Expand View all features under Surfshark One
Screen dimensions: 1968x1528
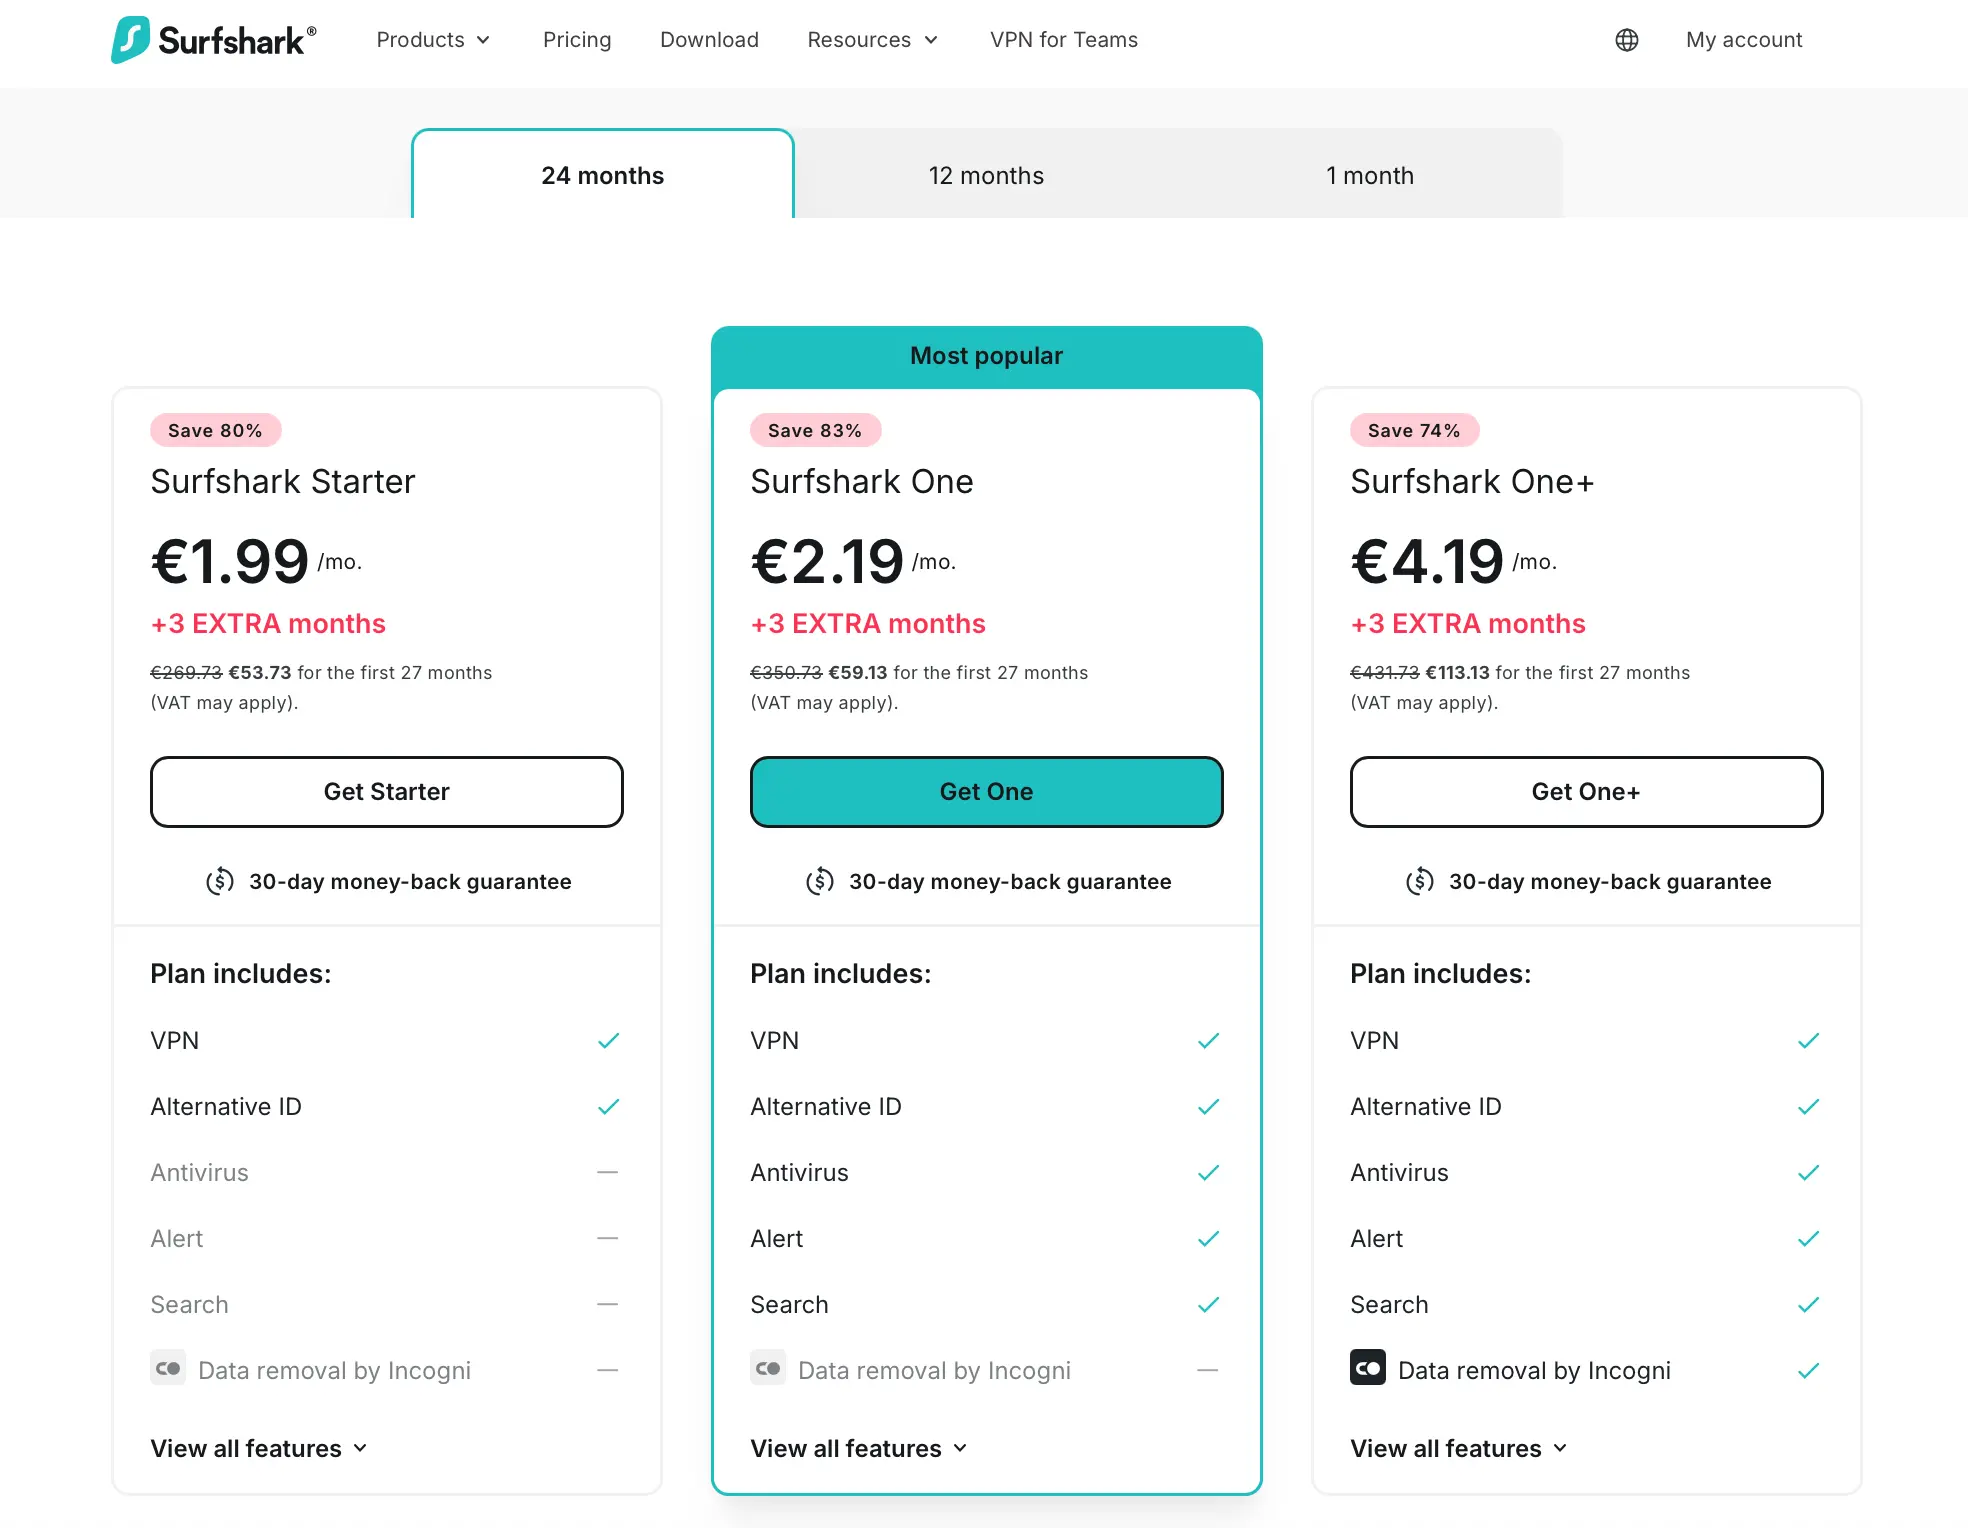pos(858,1447)
